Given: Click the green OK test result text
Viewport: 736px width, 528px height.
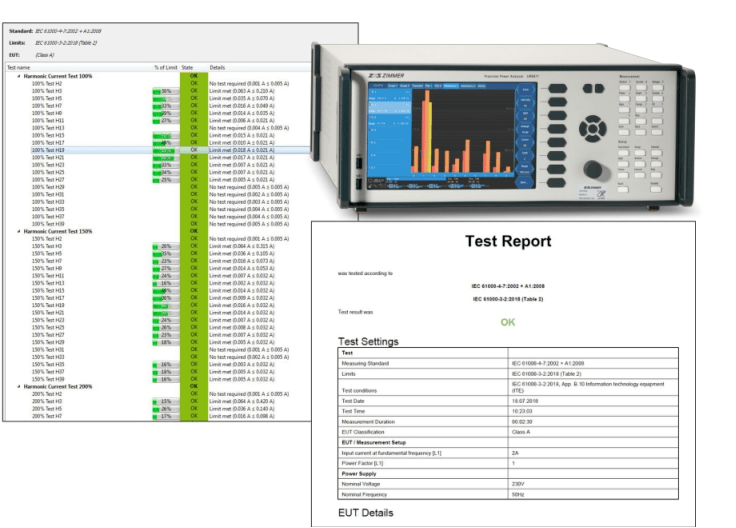Looking at the screenshot, I should 507,323.
